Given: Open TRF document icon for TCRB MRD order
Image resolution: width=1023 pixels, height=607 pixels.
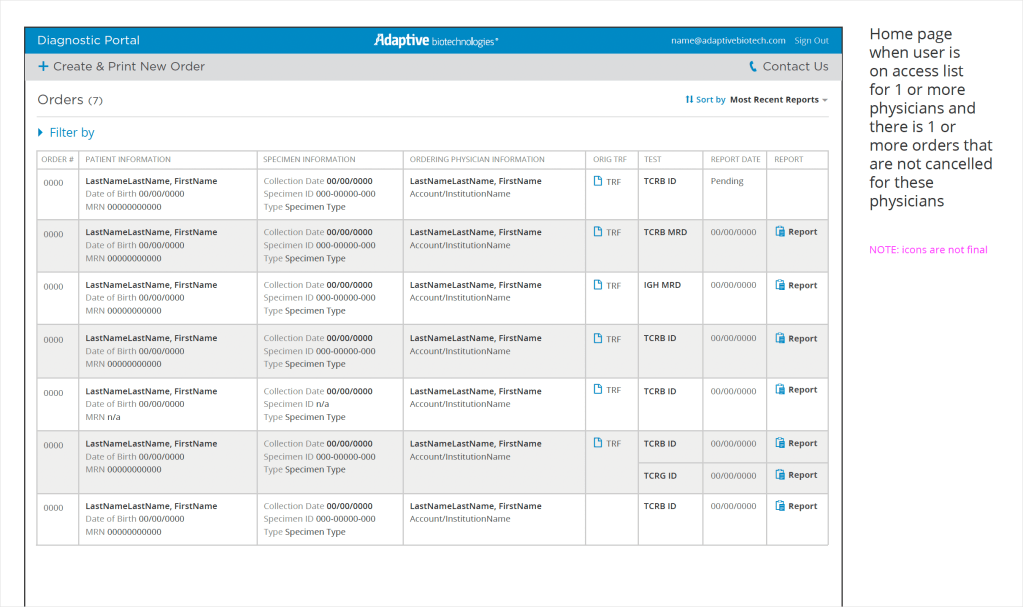Looking at the screenshot, I should coord(598,232).
